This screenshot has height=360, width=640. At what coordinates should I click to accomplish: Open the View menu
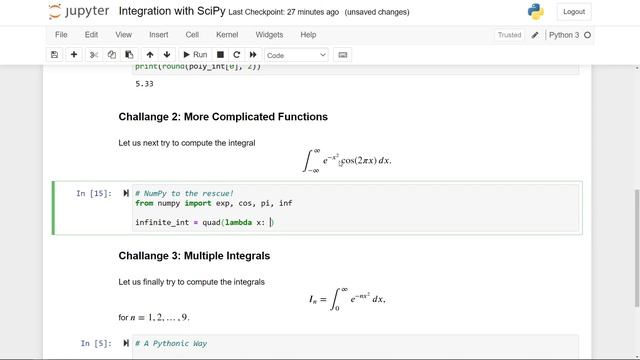pyautogui.click(x=123, y=35)
